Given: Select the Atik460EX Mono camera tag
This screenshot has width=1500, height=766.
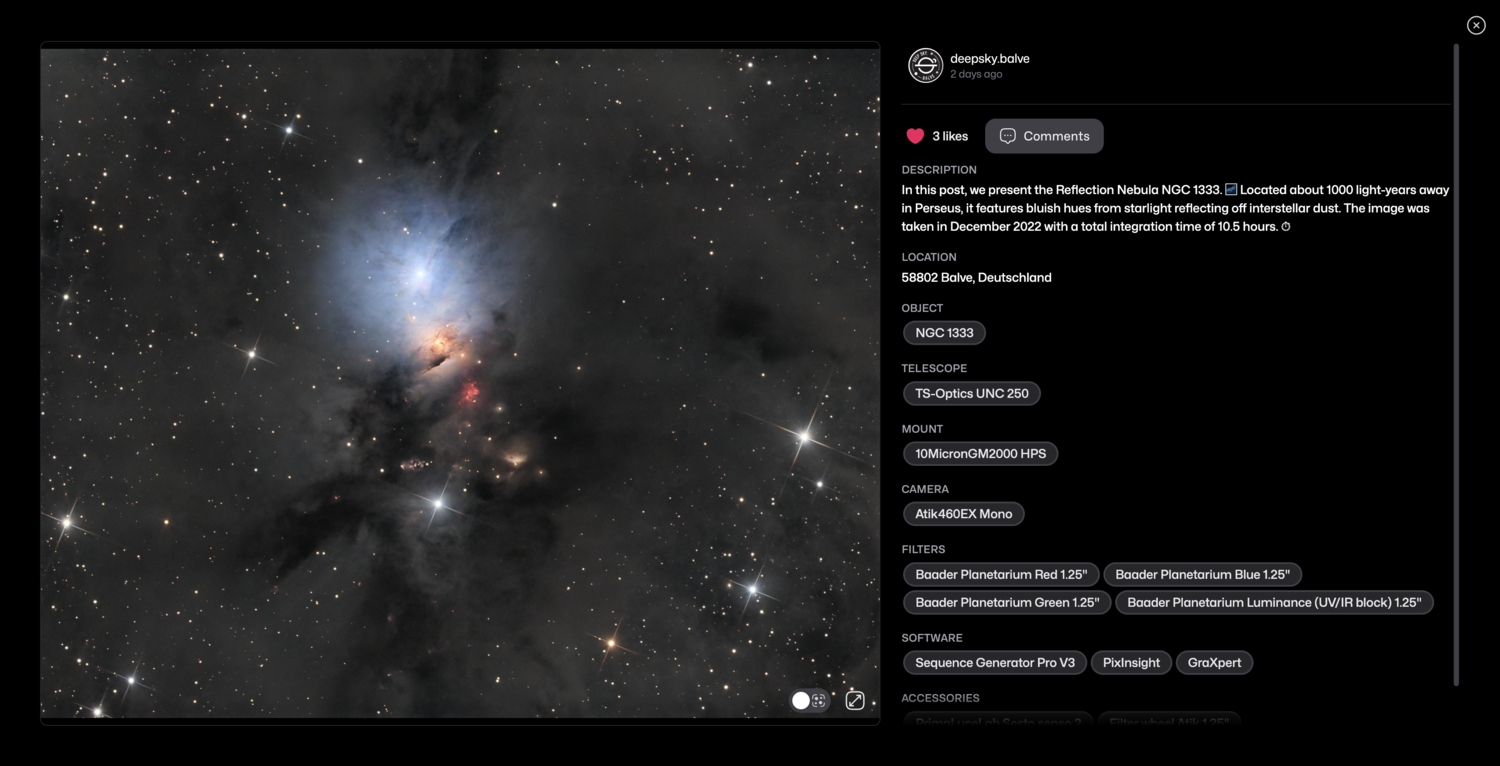Looking at the screenshot, I should coord(963,514).
